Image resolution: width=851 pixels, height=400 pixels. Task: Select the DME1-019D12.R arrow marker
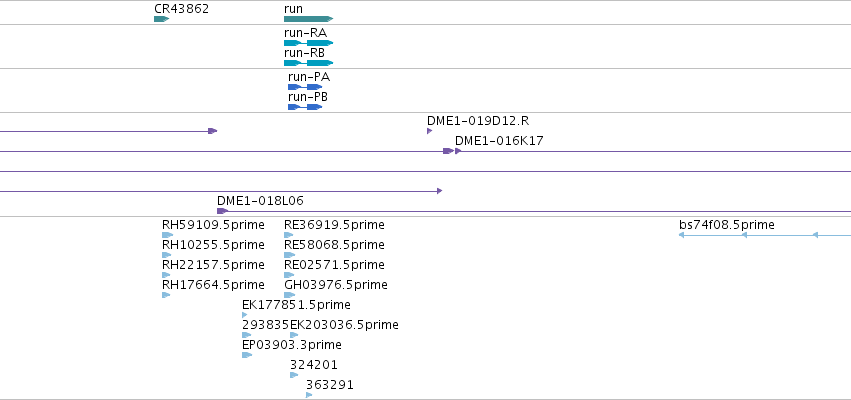pyautogui.click(x=429, y=131)
